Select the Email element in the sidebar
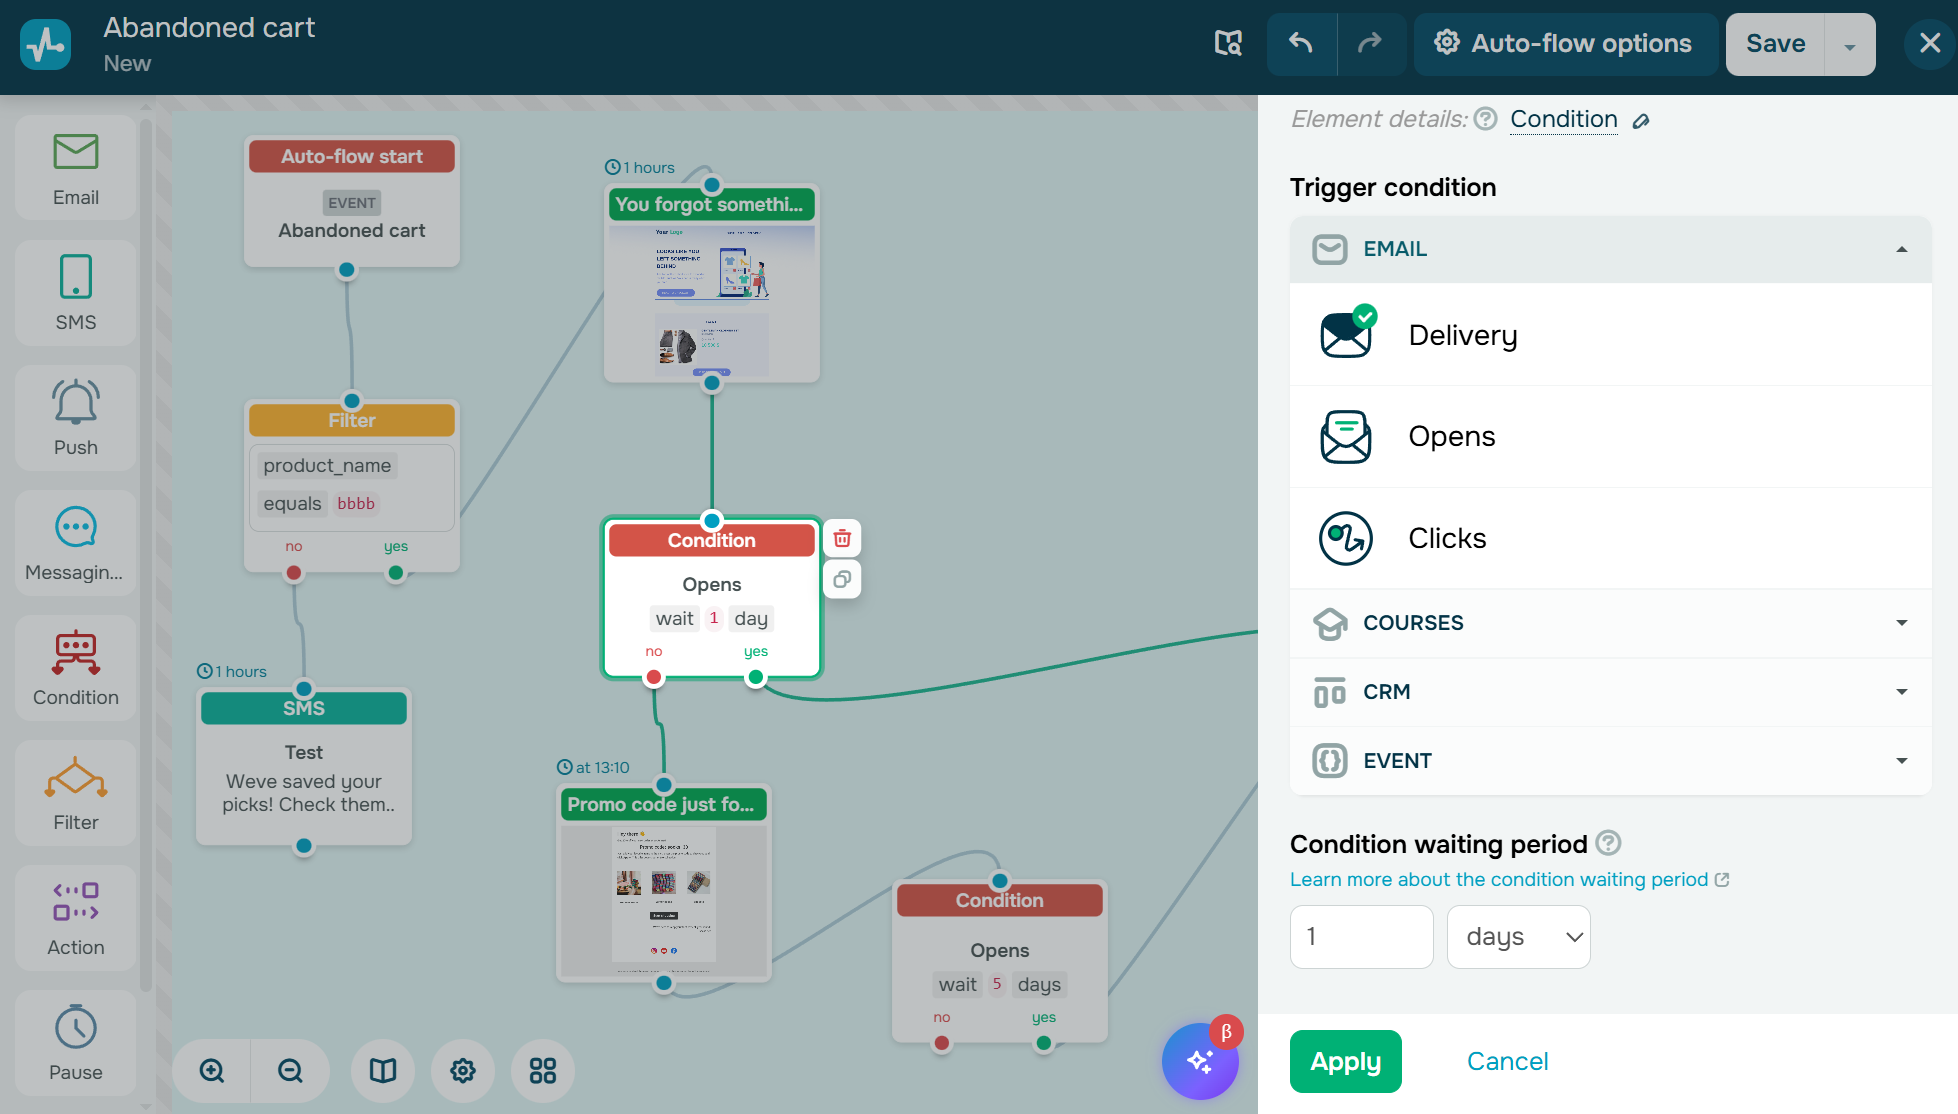The width and height of the screenshot is (1958, 1114). pyautogui.click(x=74, y=168)
